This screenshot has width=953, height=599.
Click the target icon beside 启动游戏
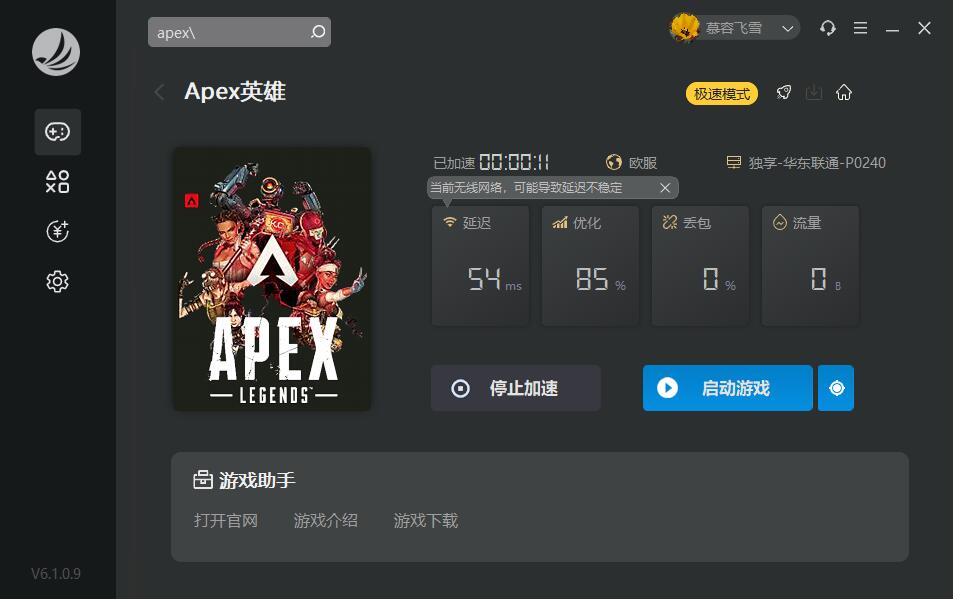pos(836,388)
